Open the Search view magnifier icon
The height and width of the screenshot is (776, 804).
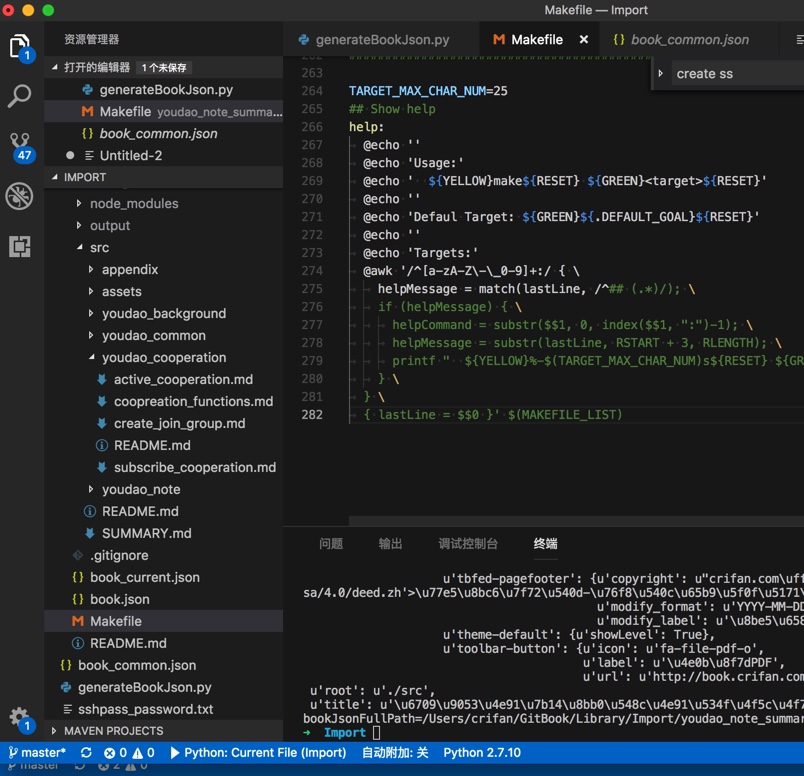pyautogui.click(x=20, y=96)
